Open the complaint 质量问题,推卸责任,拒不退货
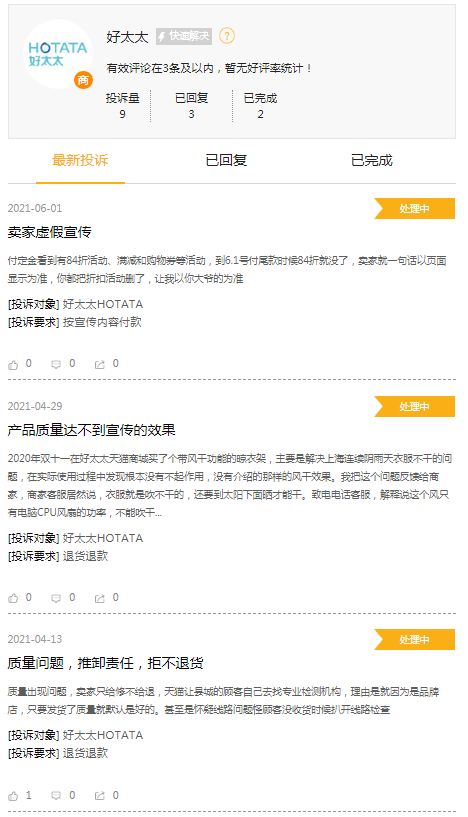 click(x=105, y=663)
